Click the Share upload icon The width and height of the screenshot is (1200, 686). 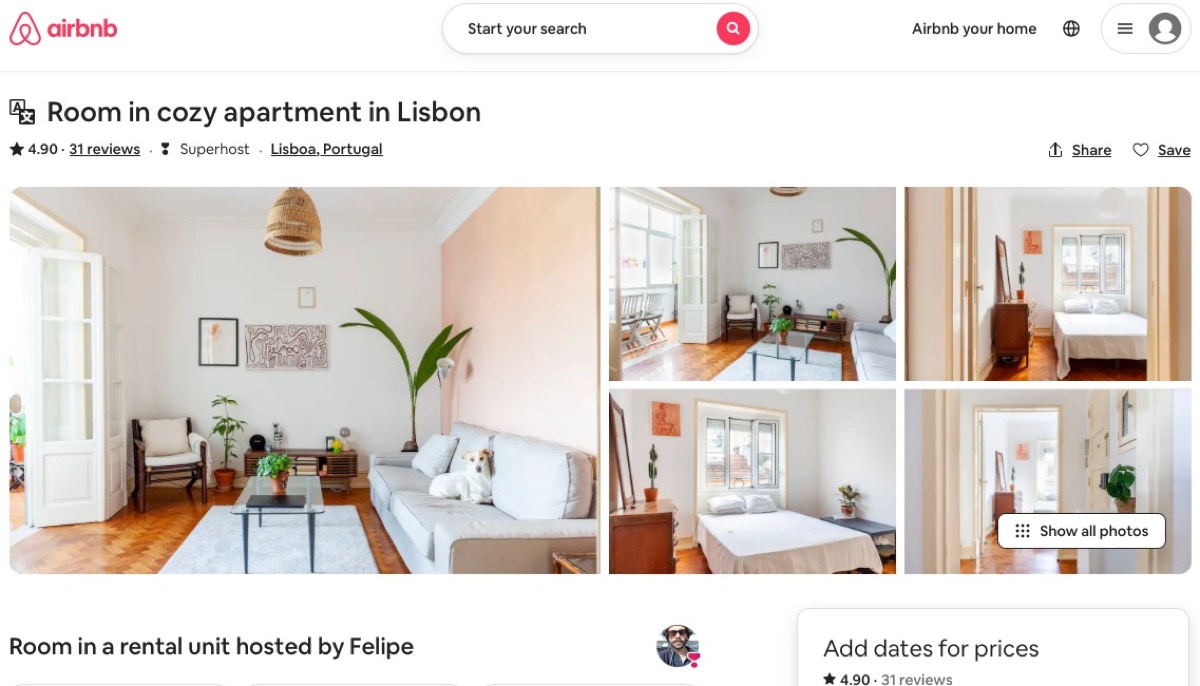point(1055,150)
